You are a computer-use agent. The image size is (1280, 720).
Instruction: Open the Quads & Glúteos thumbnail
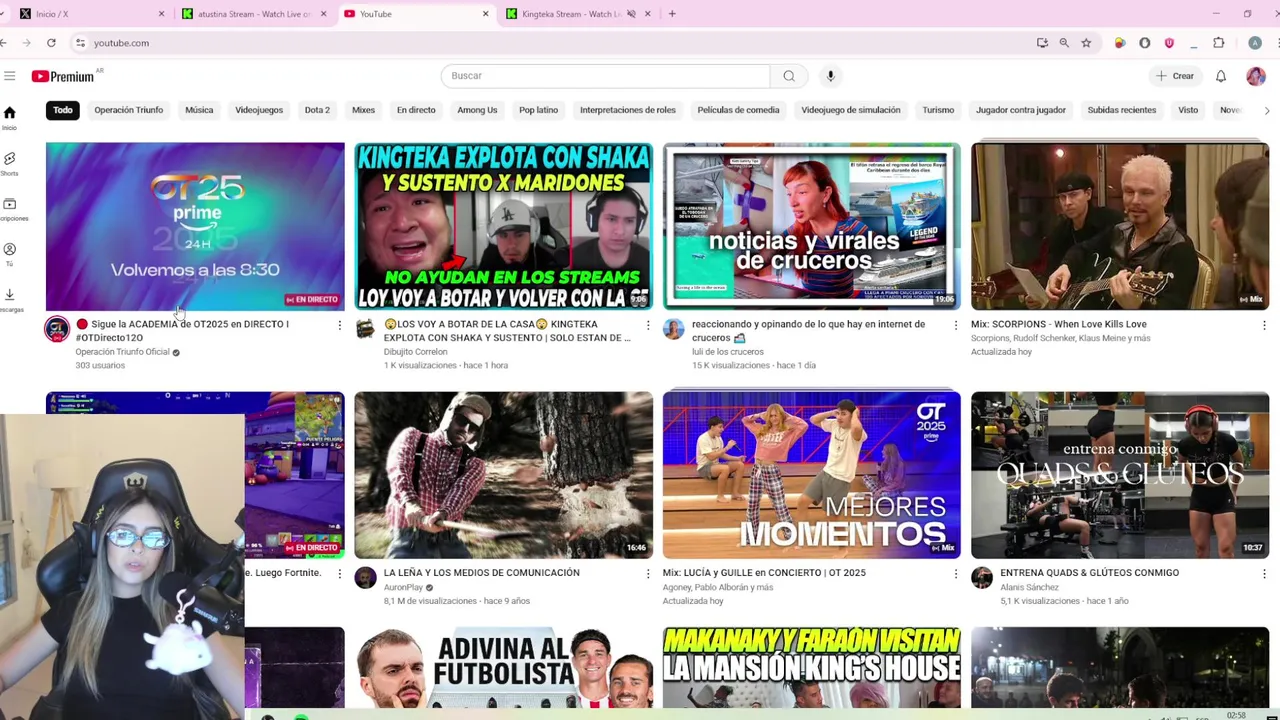click(x=1120, y=475)
